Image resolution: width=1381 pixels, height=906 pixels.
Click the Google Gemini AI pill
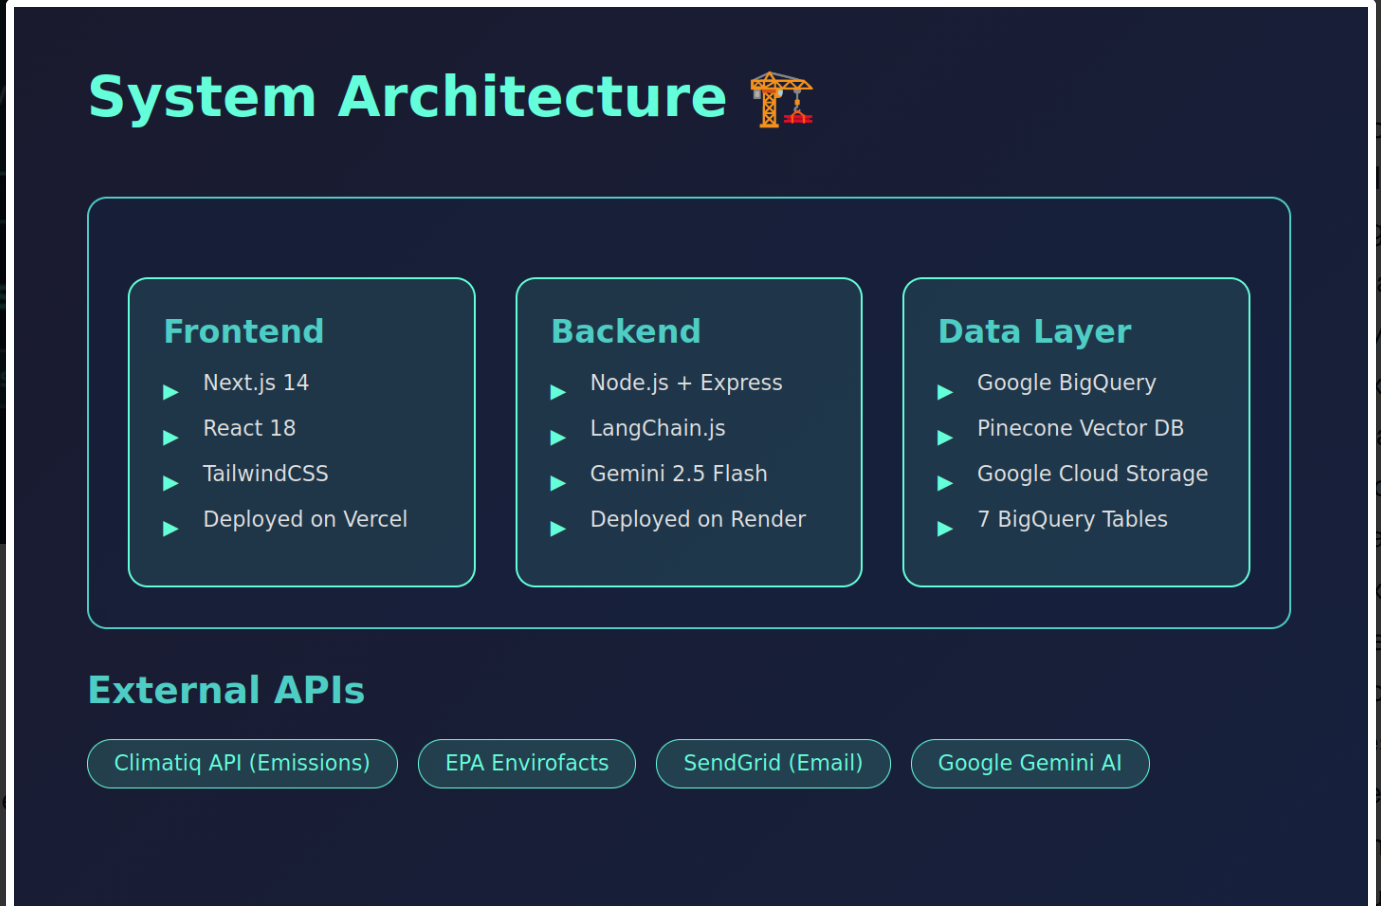(1030, 764)
